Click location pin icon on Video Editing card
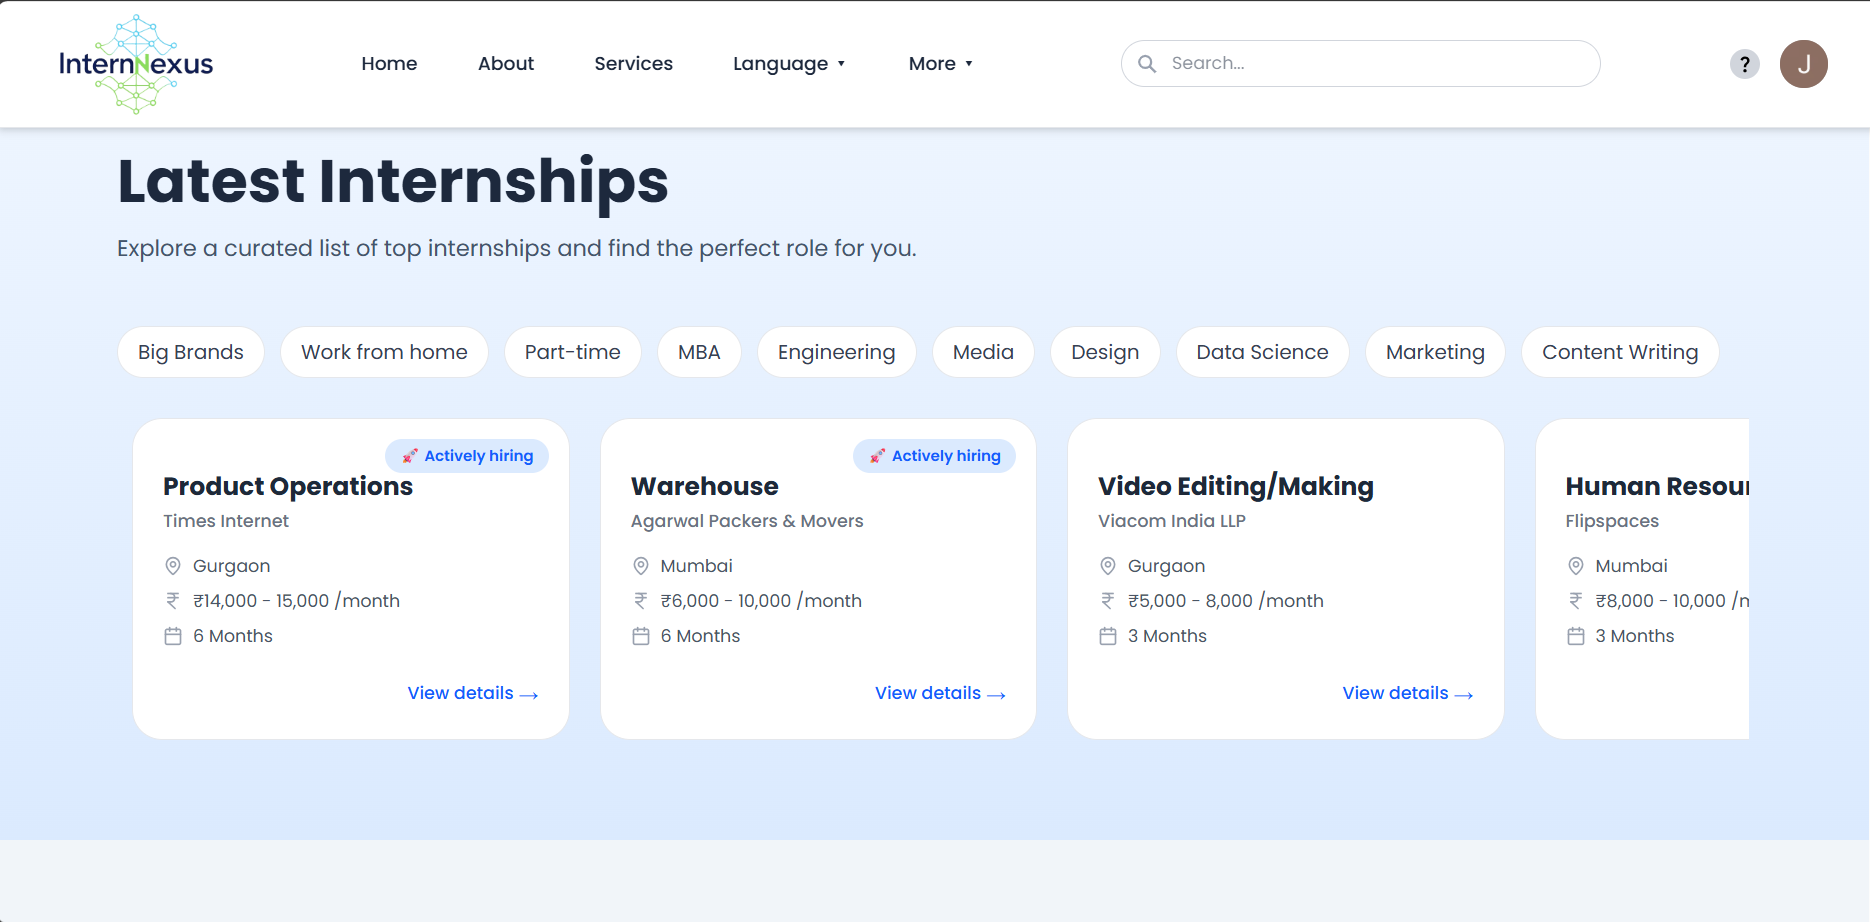The height and width of the screenshot is (922, 1870). coord(1108,566)
